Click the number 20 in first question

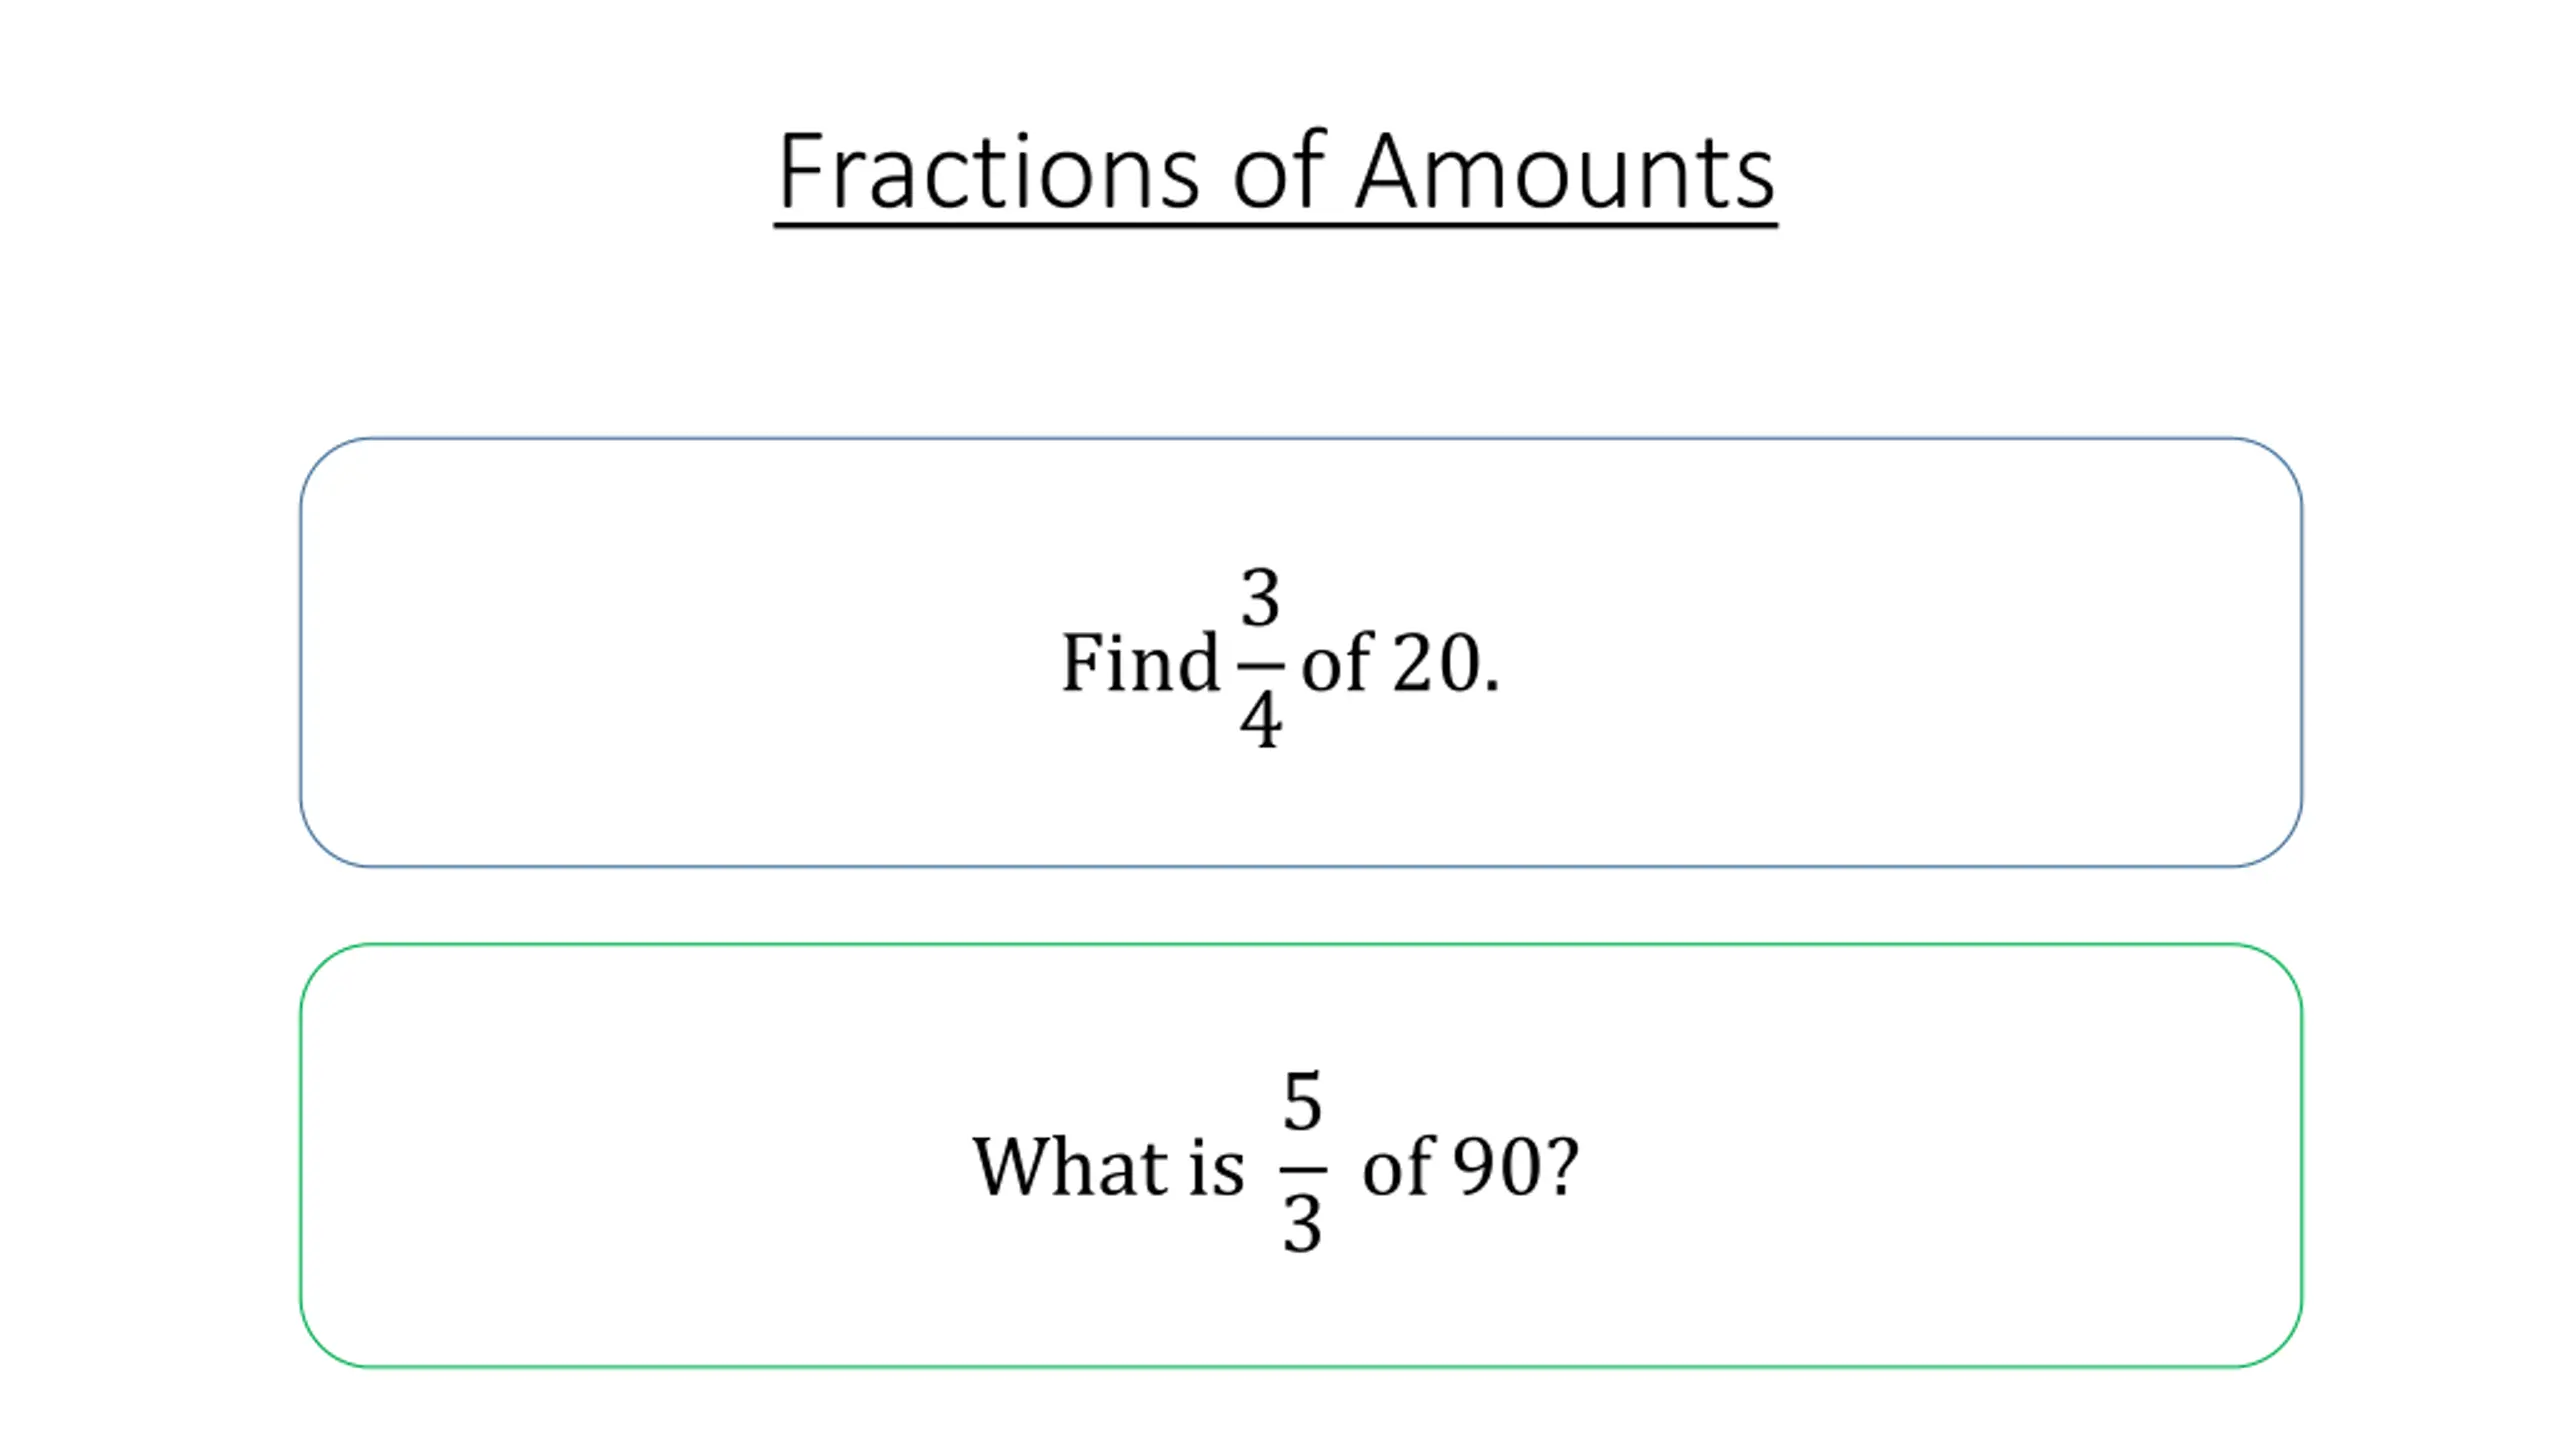tap(1435, 663)
